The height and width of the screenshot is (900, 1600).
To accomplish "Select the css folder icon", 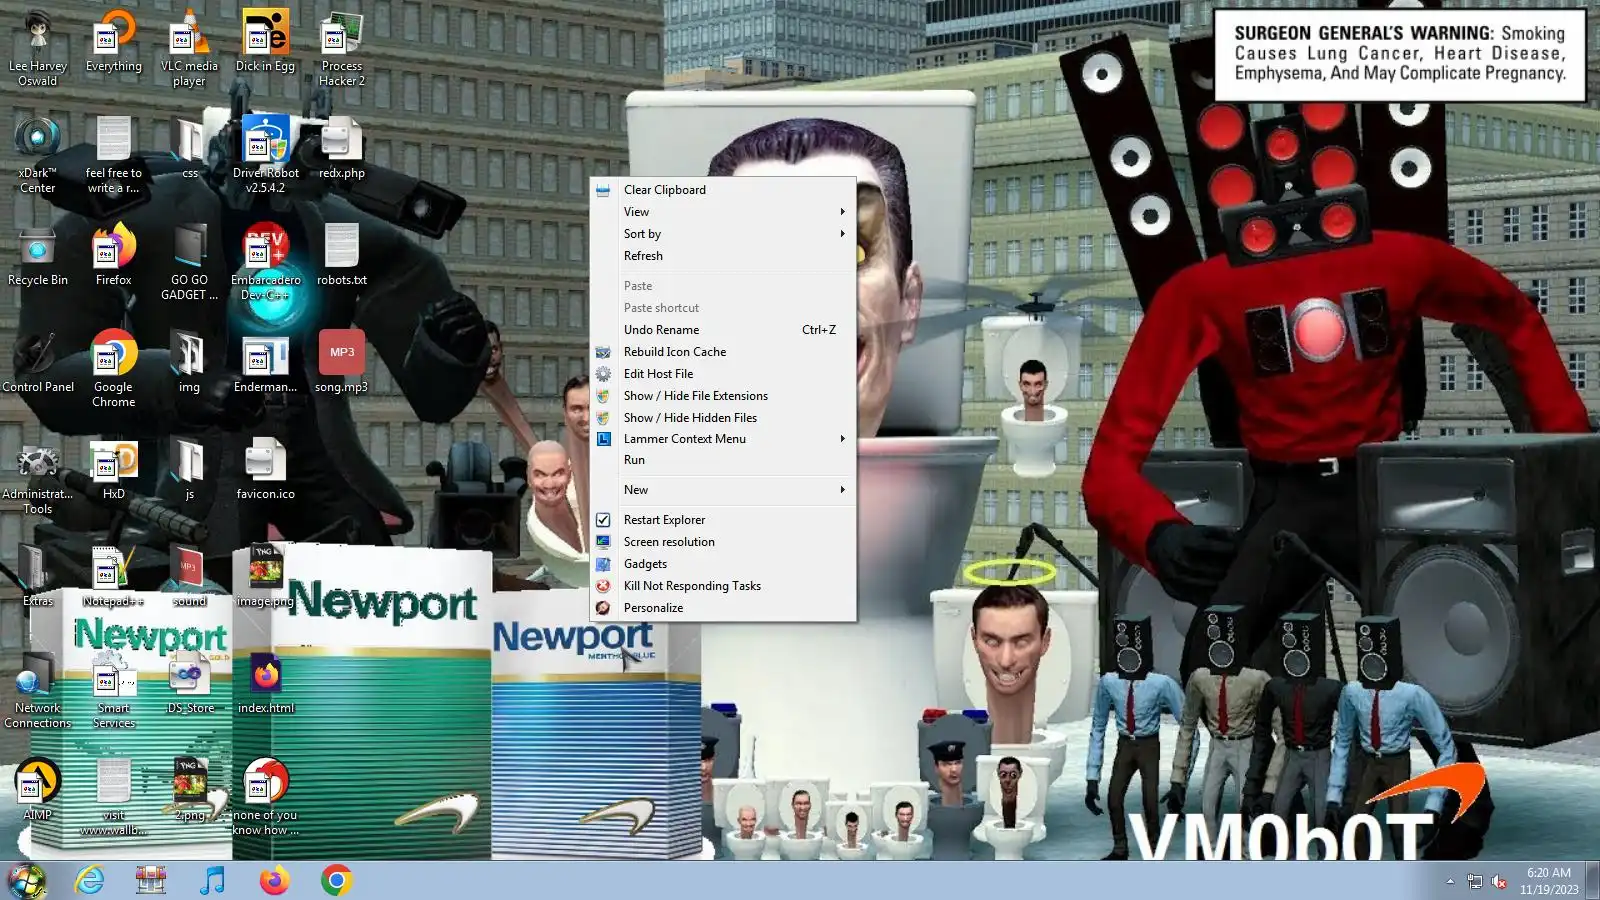I will [x=190, y=148].
